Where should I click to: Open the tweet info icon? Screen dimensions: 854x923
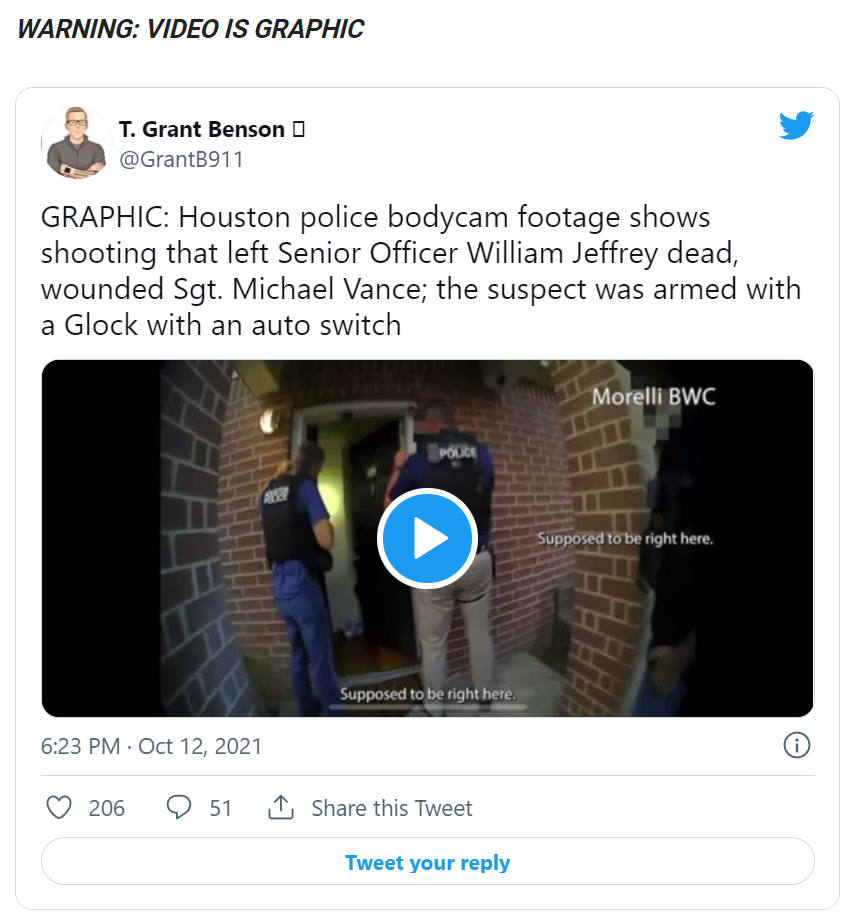pos(796,745)
